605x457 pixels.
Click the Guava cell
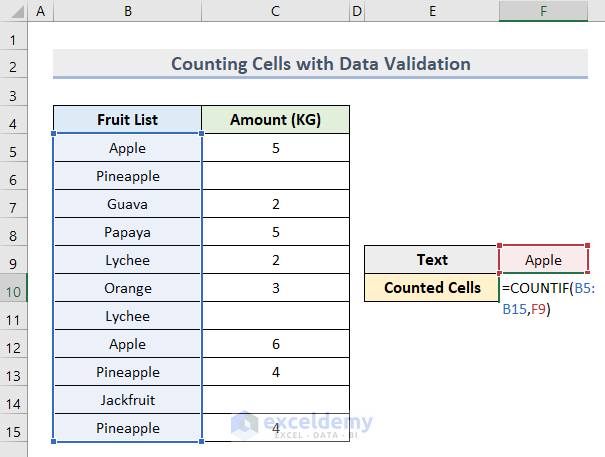[127, 204]
